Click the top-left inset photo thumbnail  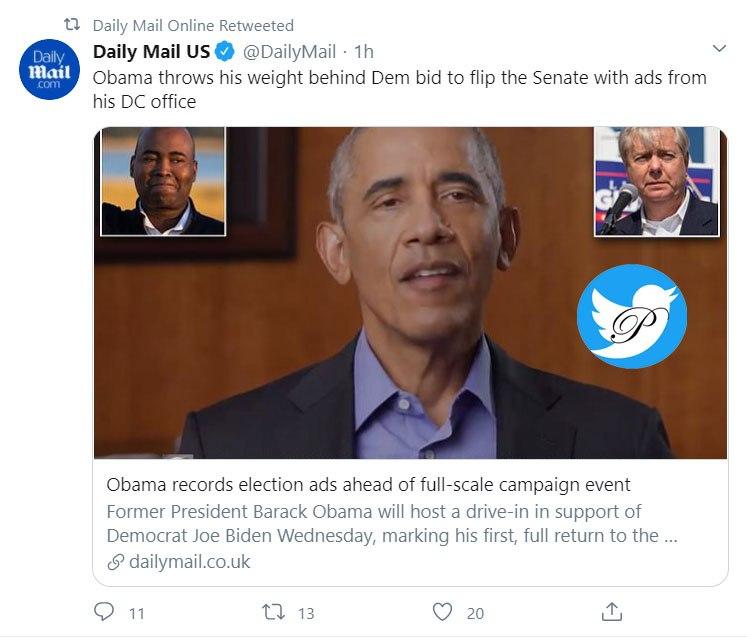coord(163,181)
